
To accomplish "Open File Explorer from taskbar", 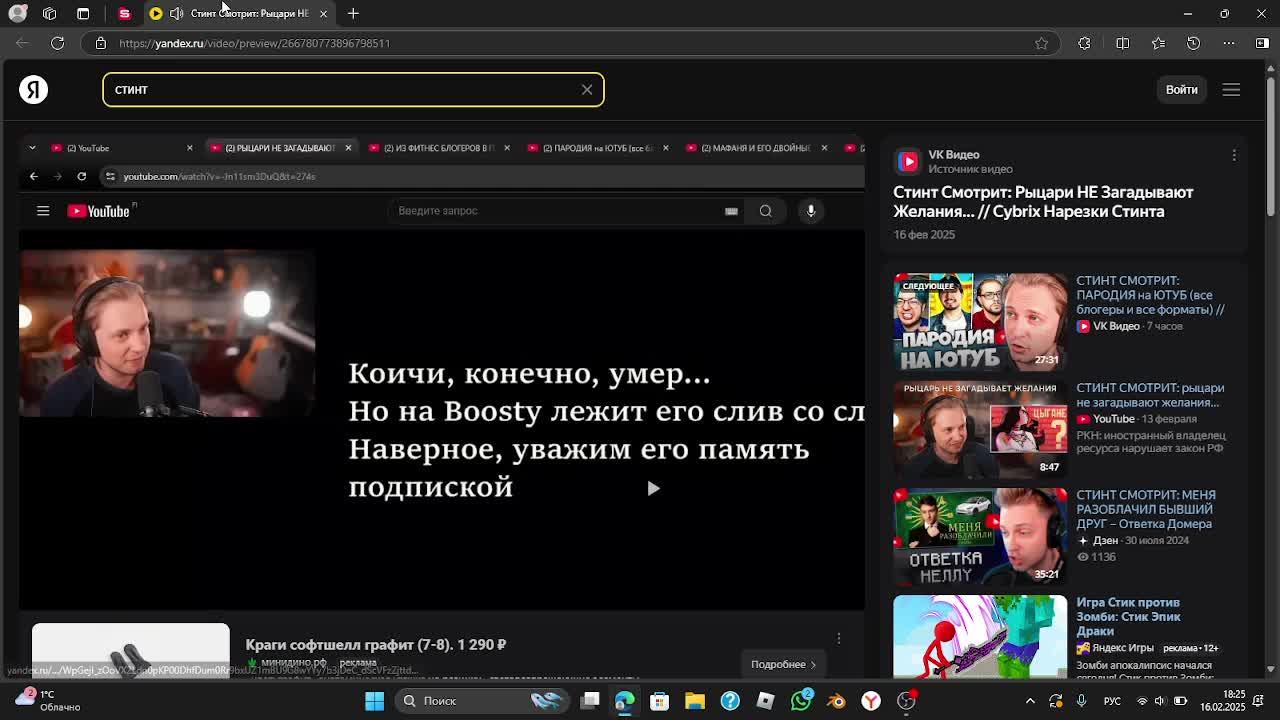I will click(695, 701).
